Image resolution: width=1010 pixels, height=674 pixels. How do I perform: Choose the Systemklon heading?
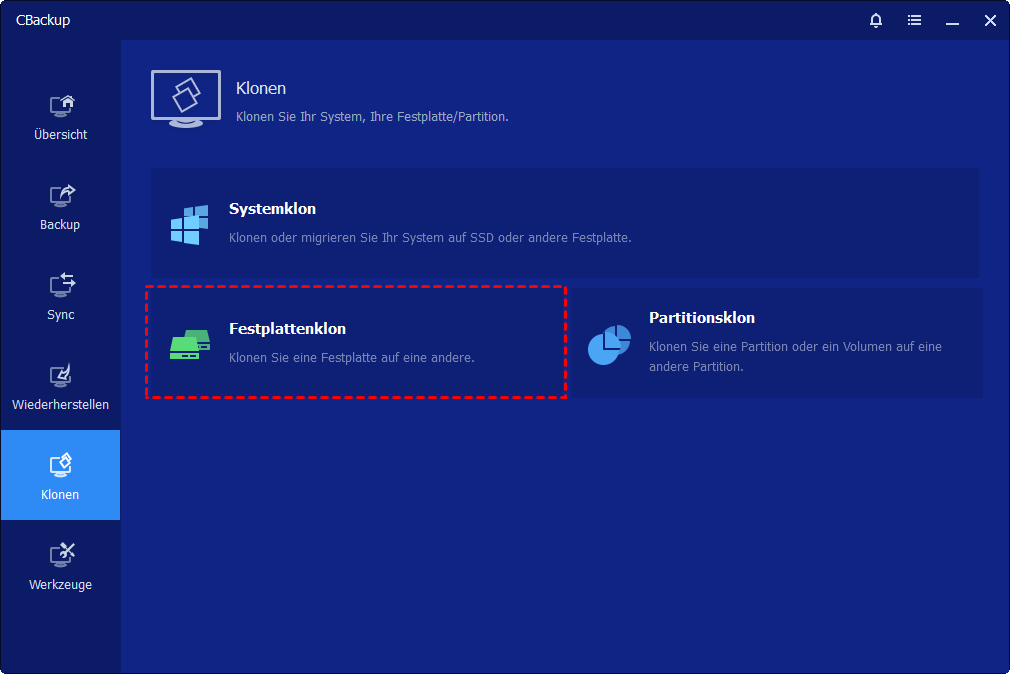pyautogui.click(x=272, y=209)
